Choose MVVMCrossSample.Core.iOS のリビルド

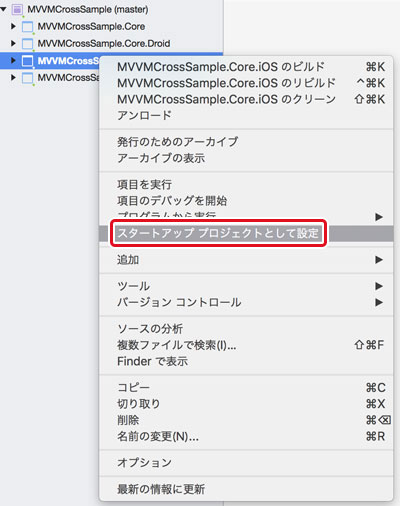[246, 83]
